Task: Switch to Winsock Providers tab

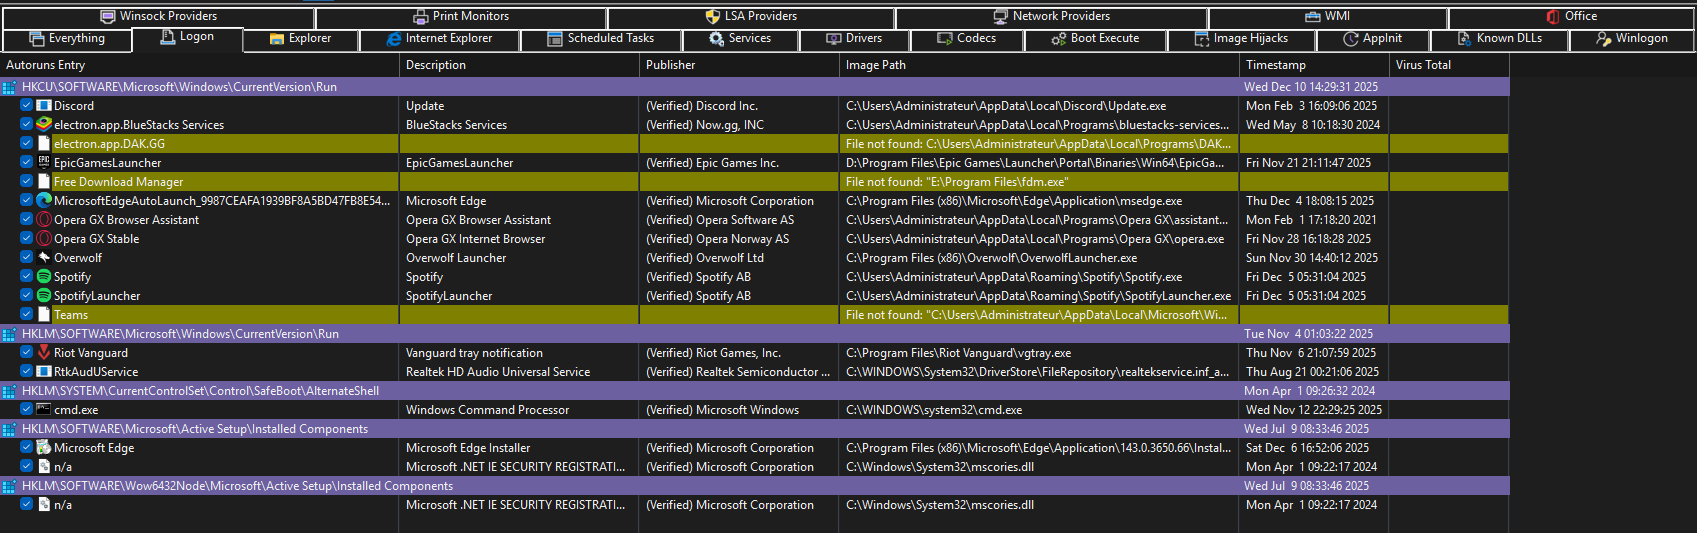Action: point(158,17)
